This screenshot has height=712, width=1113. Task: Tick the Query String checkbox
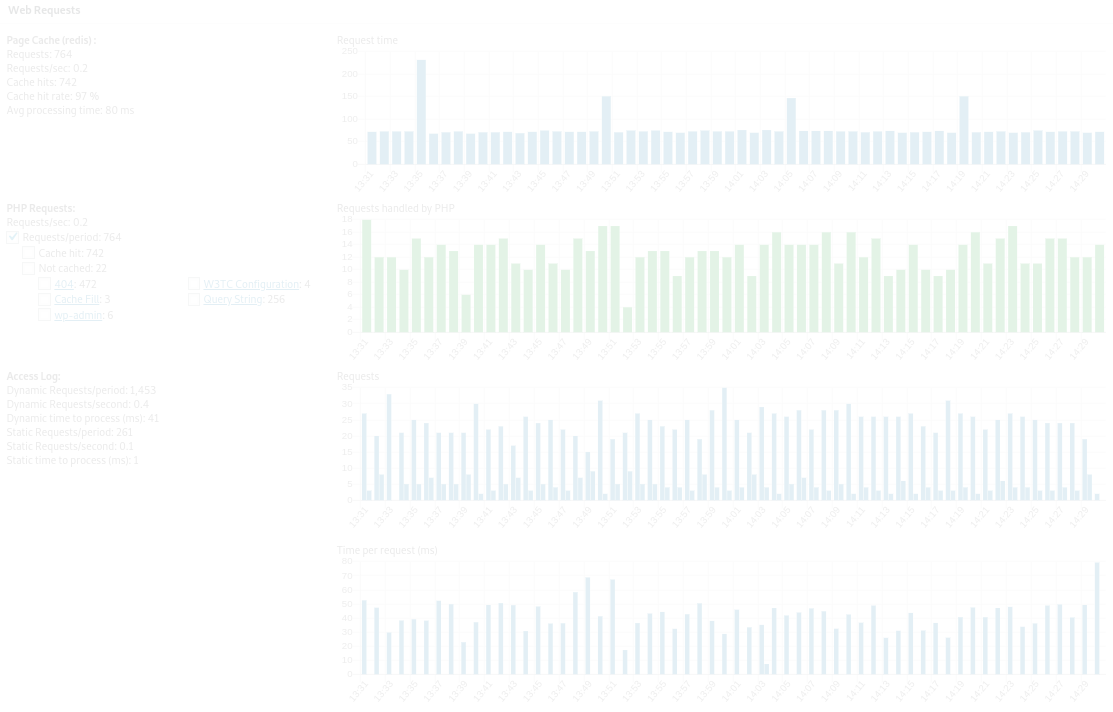point(194,299)
